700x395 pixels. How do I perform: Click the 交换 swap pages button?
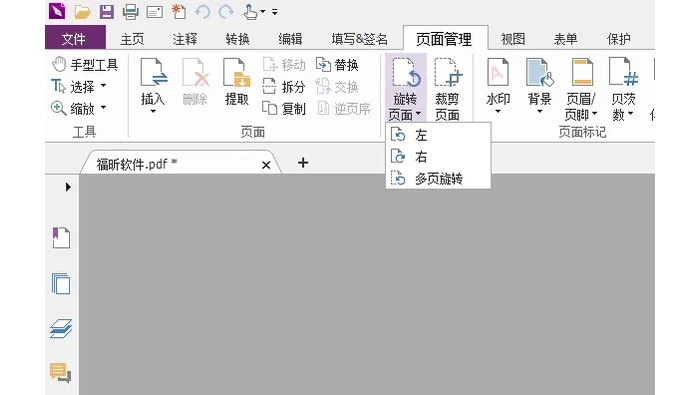click(338, 87)
